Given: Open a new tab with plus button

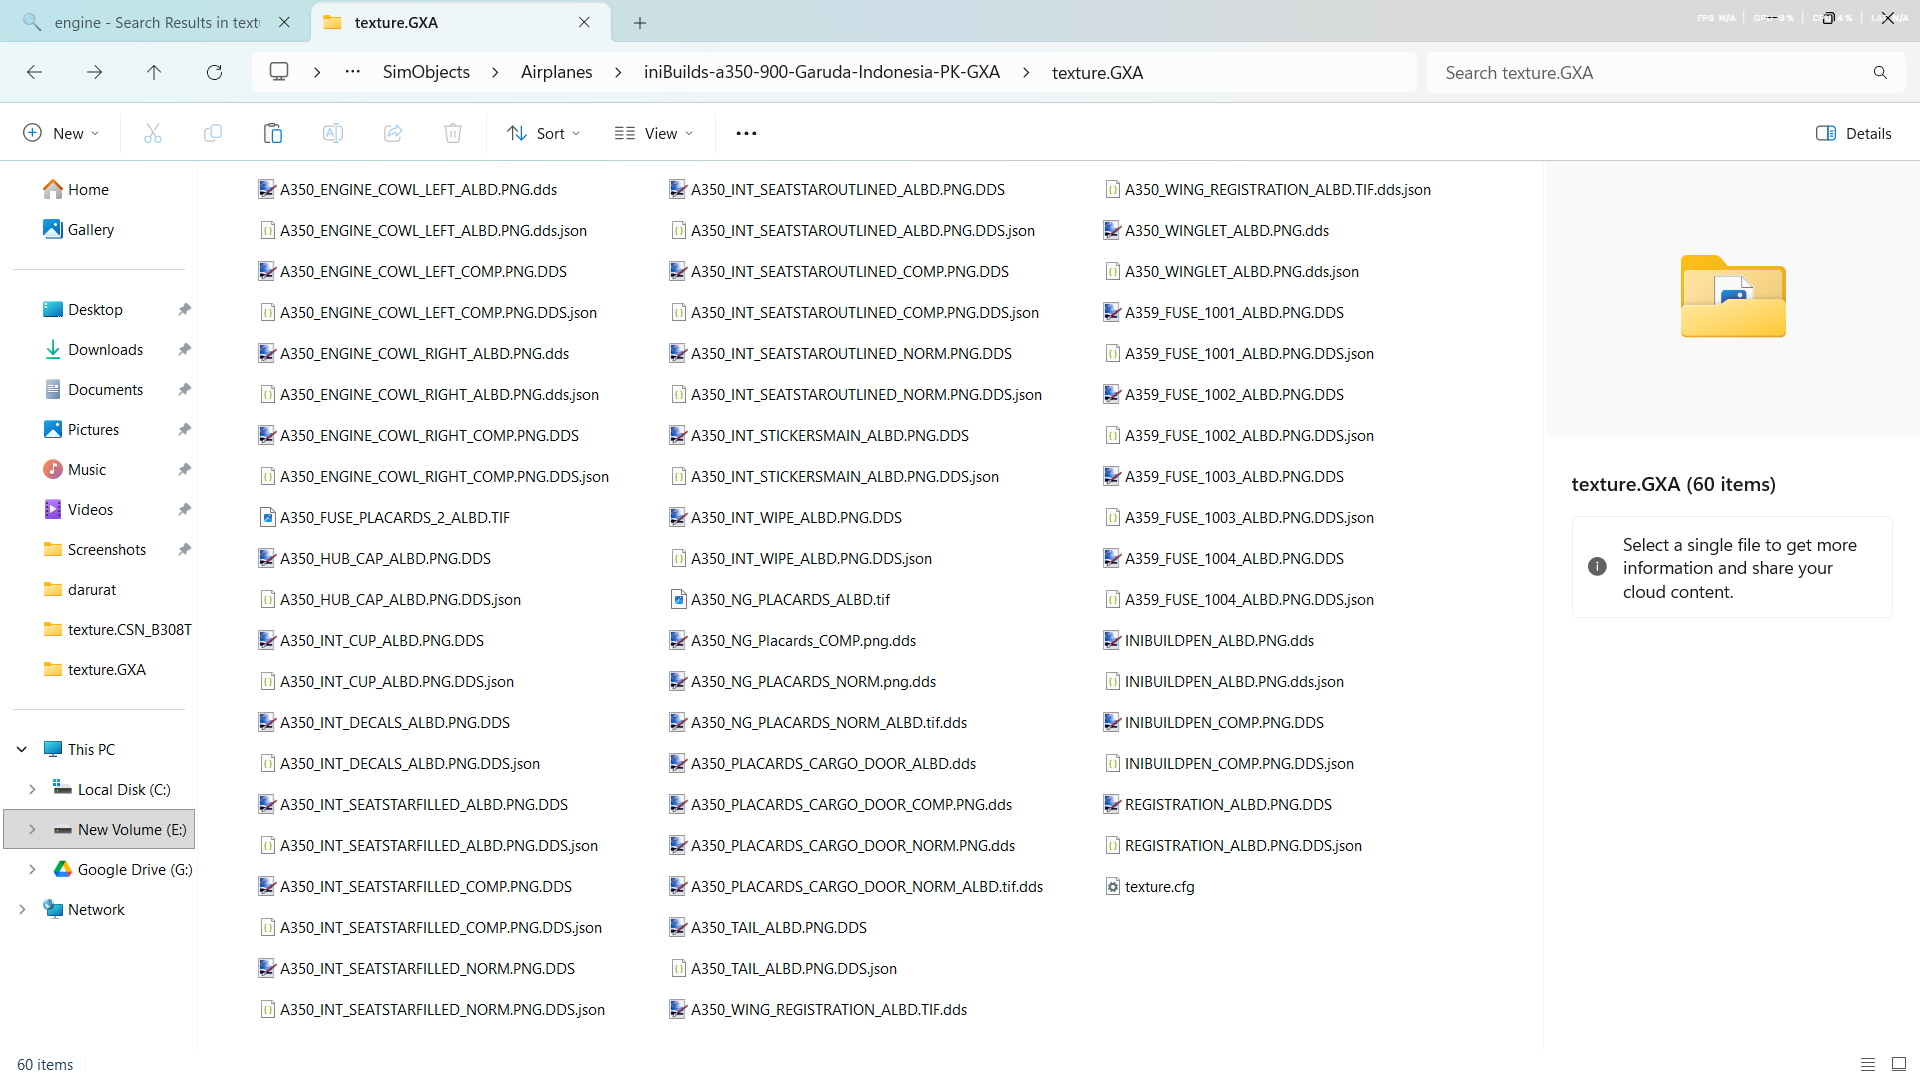Looking at the screenshot, I should (x=640, y=22).
